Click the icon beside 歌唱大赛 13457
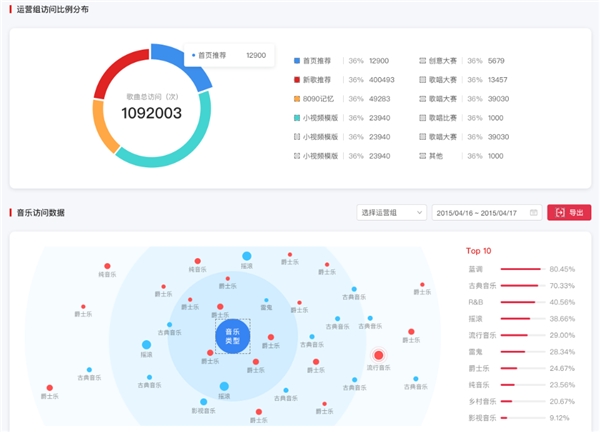600x432 pixels. click(422, 80)
